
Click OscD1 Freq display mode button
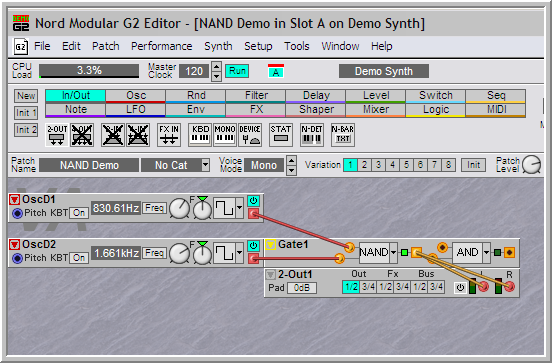pyautogui.click(x=154, y=208)
